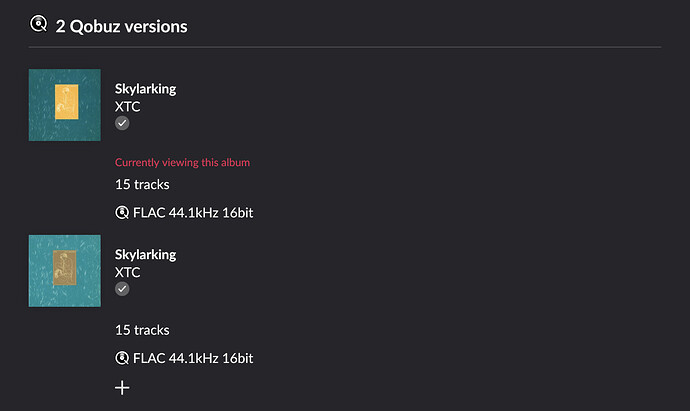Open second Skylarking album cover thumbnail
The width and height of the screenshot is (690, 411).
tap(65, 271)
